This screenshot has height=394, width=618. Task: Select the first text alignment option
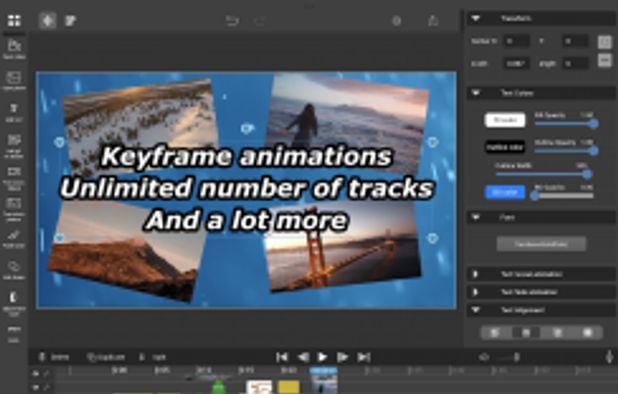pos(495,333)
